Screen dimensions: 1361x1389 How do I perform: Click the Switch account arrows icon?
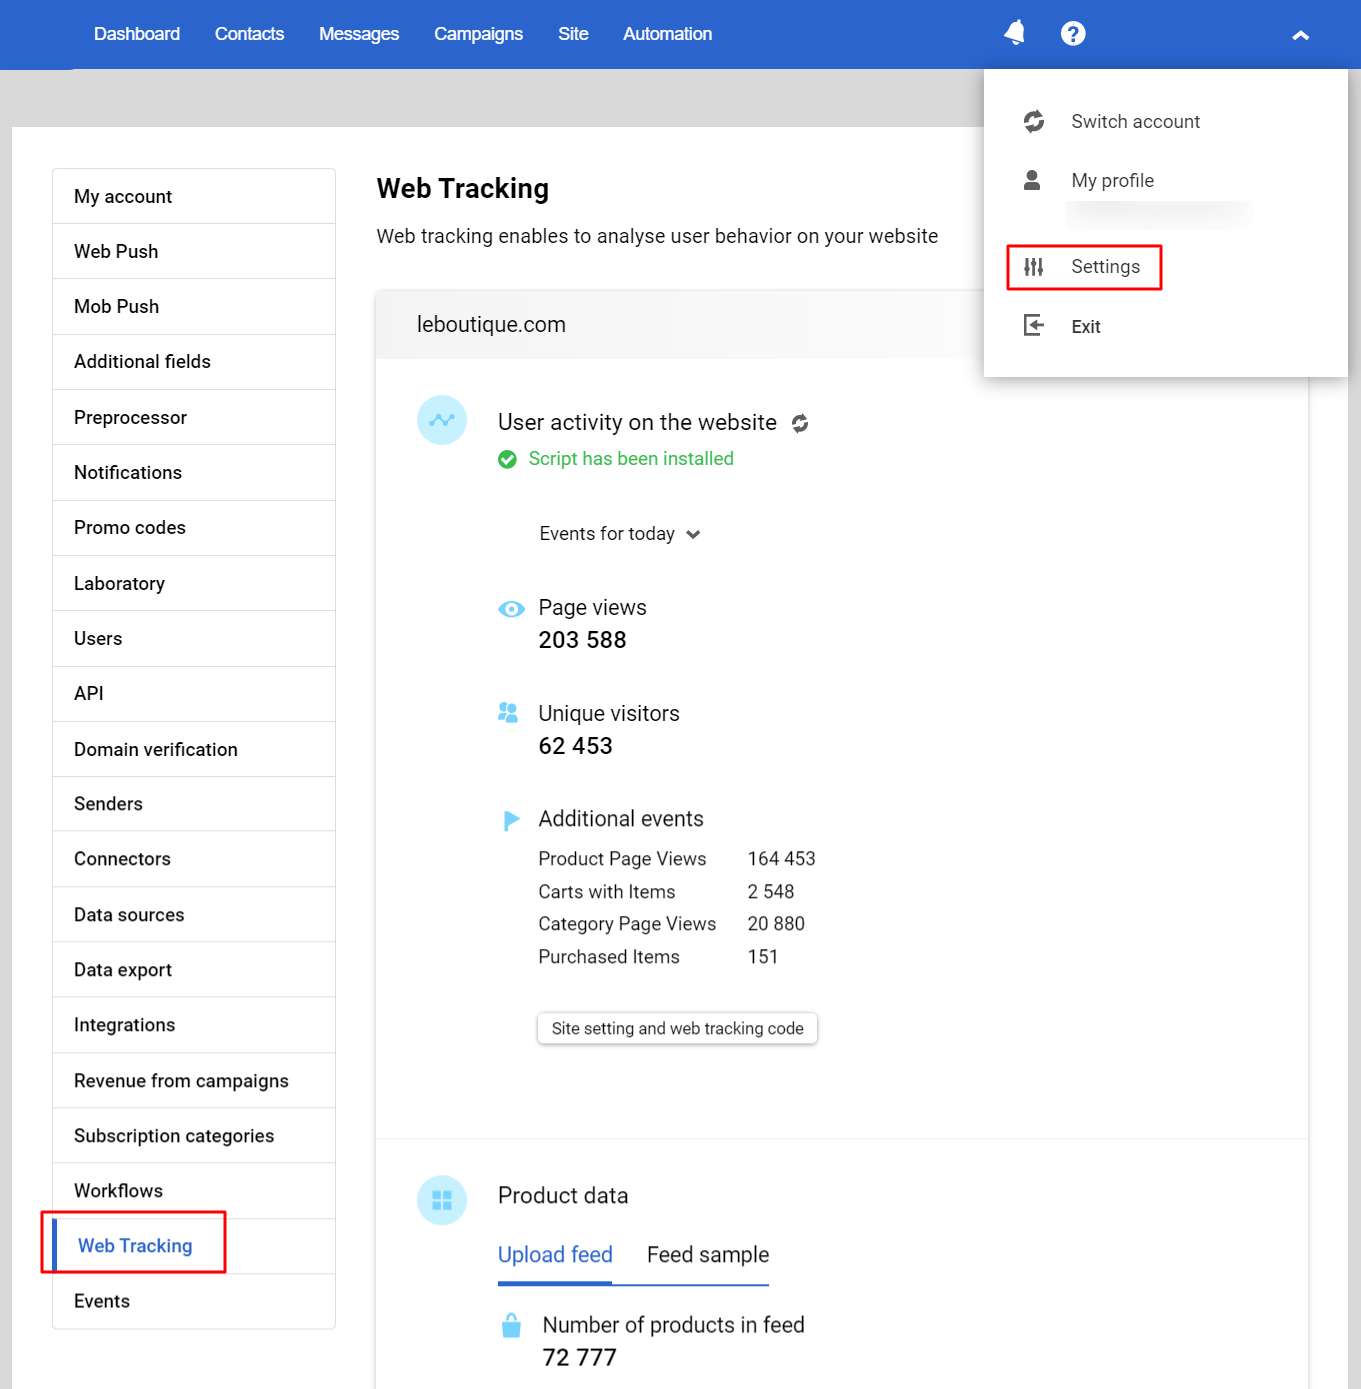click(x=1033, y=121)
